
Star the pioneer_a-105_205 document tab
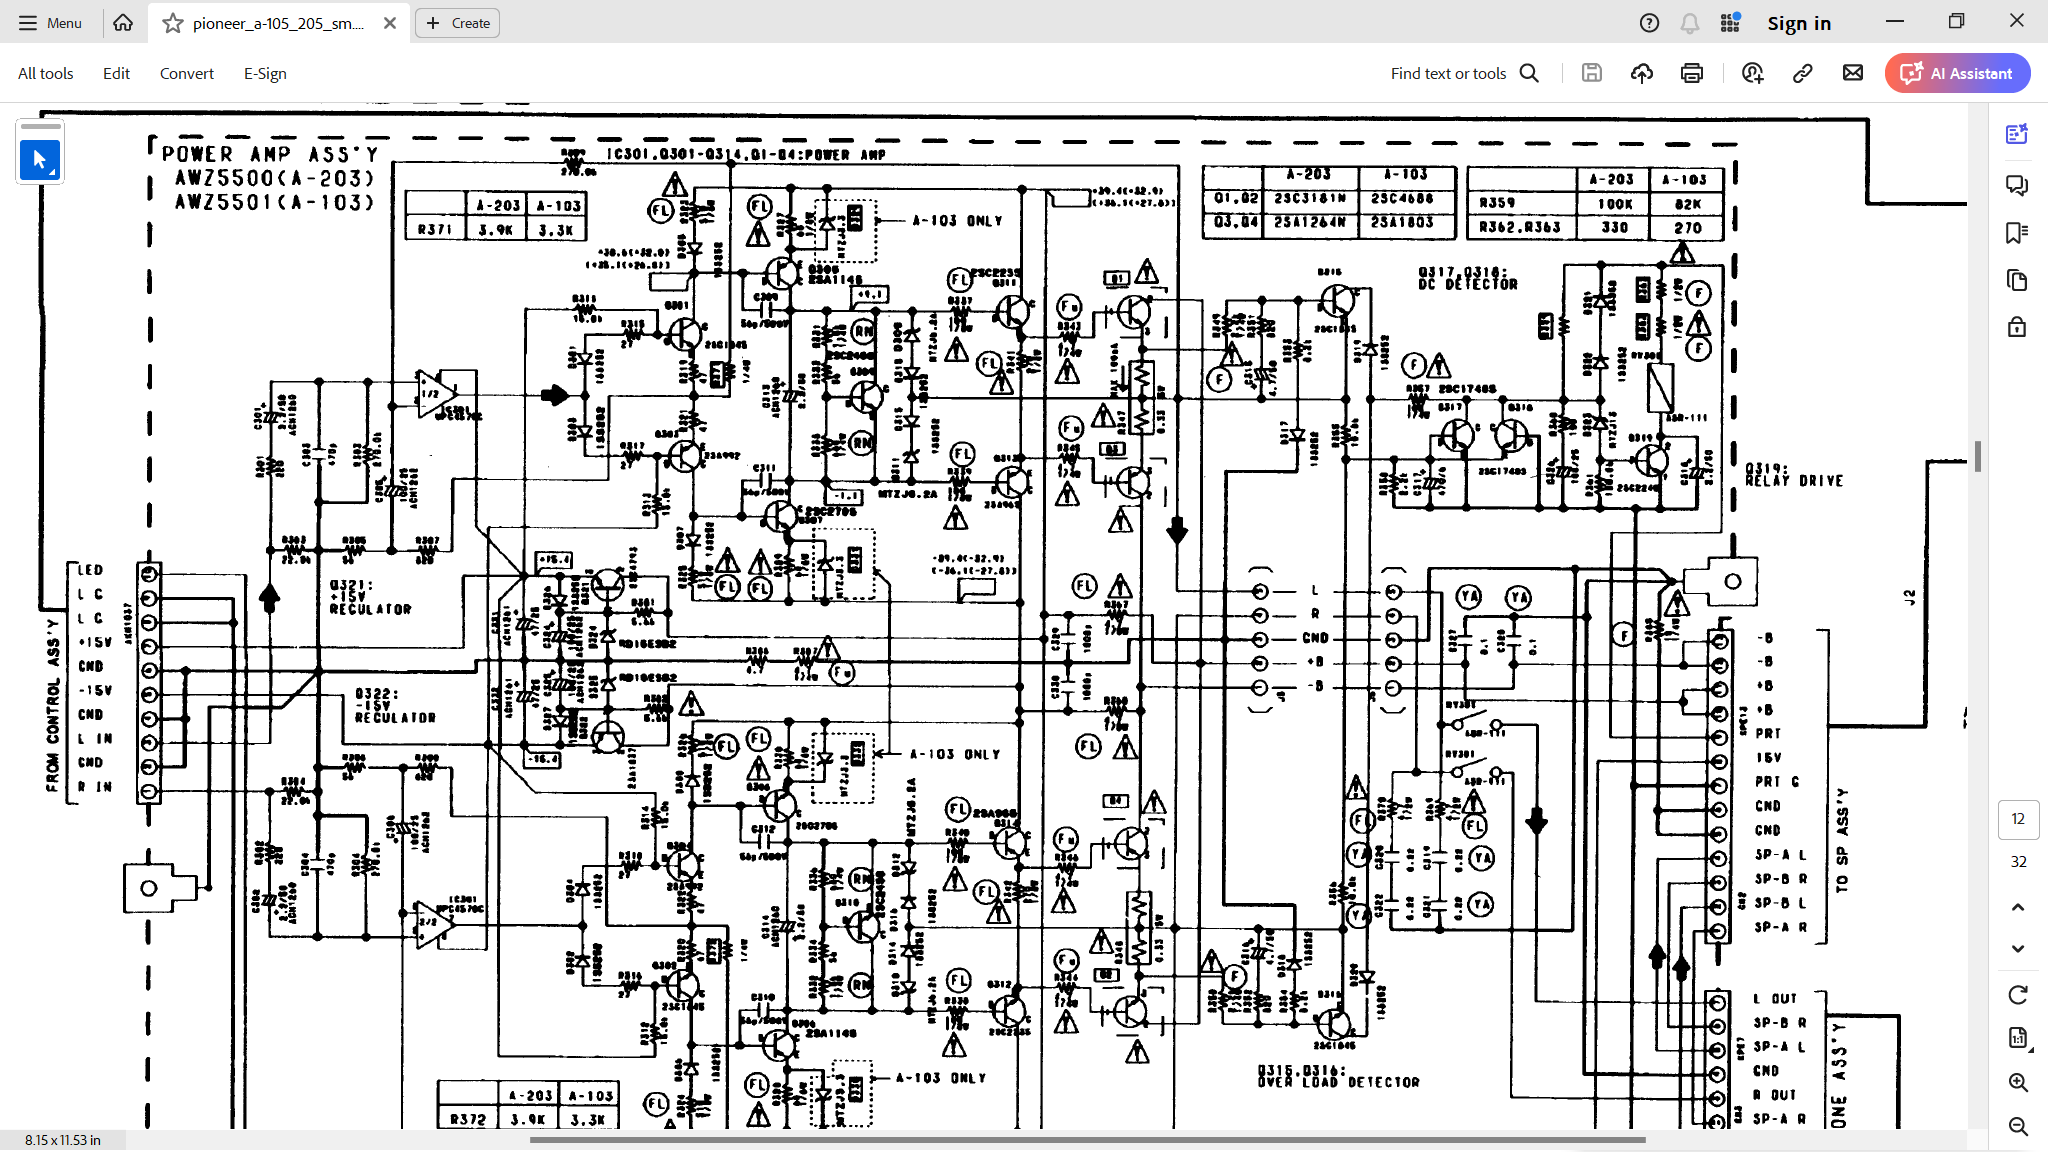click(173, 23)
